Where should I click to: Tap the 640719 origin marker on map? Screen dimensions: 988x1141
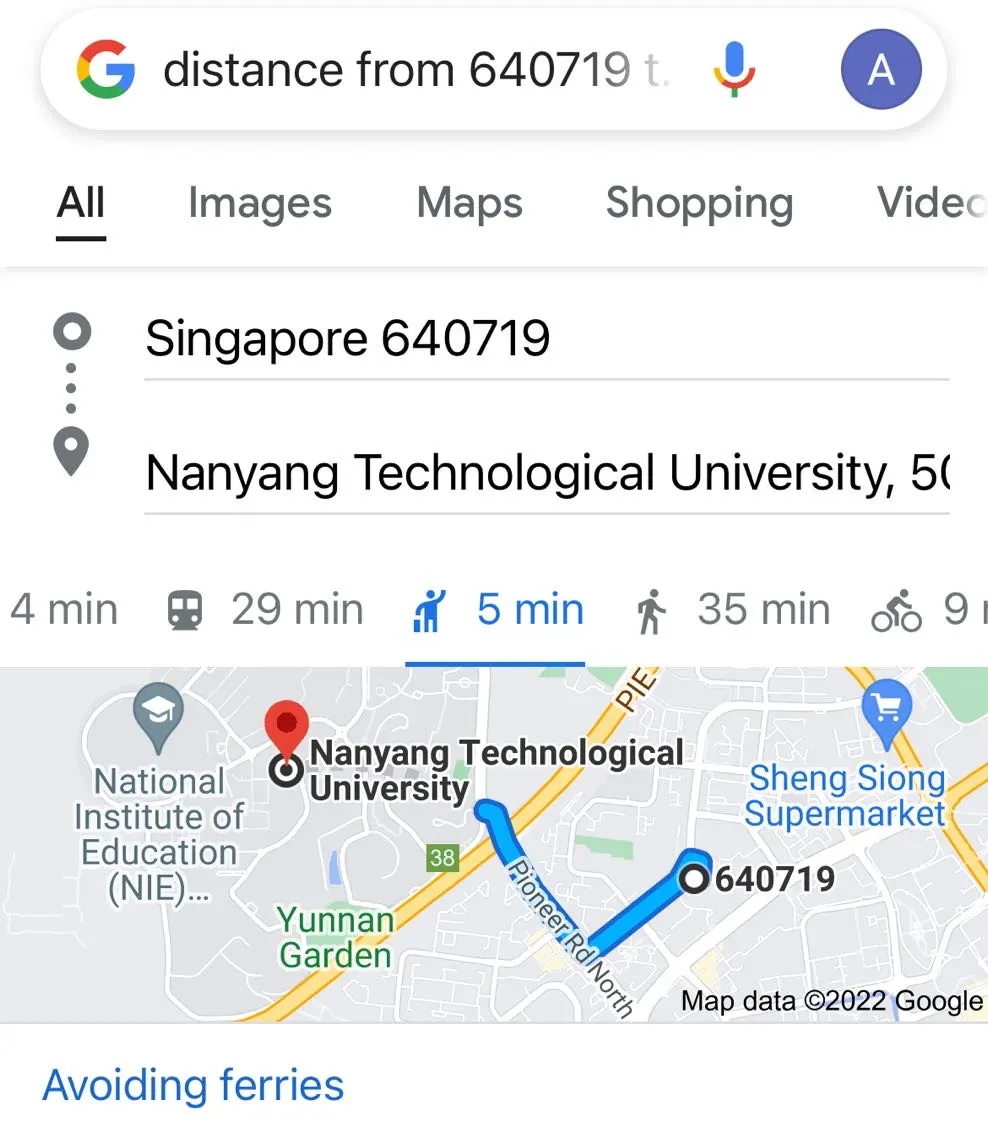(x=694, y=878)
